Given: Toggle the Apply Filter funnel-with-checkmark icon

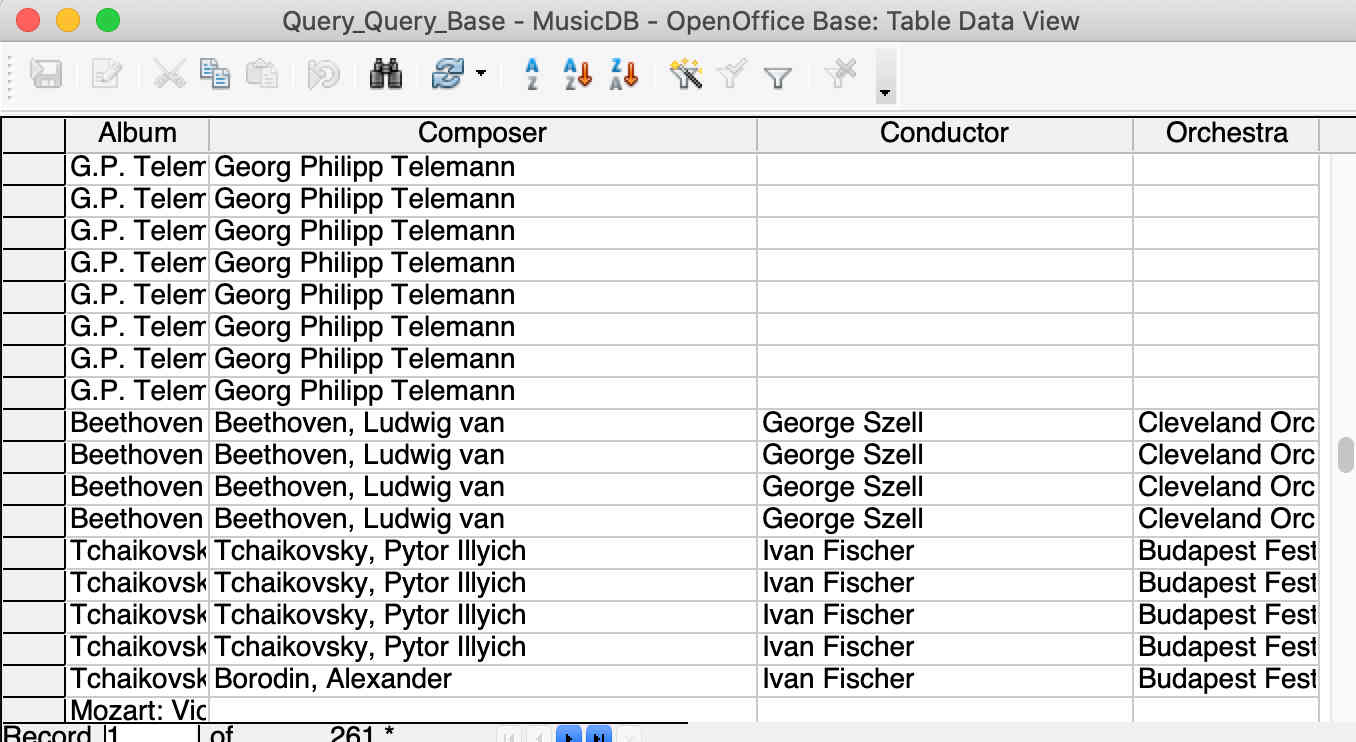Looking at the screenshot, I should click(732, 74).
